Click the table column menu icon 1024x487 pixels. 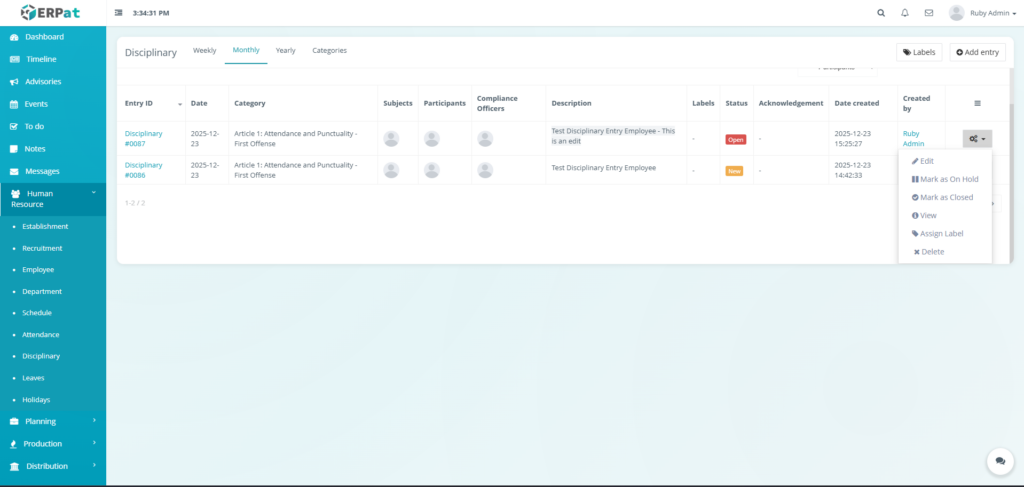click(977, 103)
